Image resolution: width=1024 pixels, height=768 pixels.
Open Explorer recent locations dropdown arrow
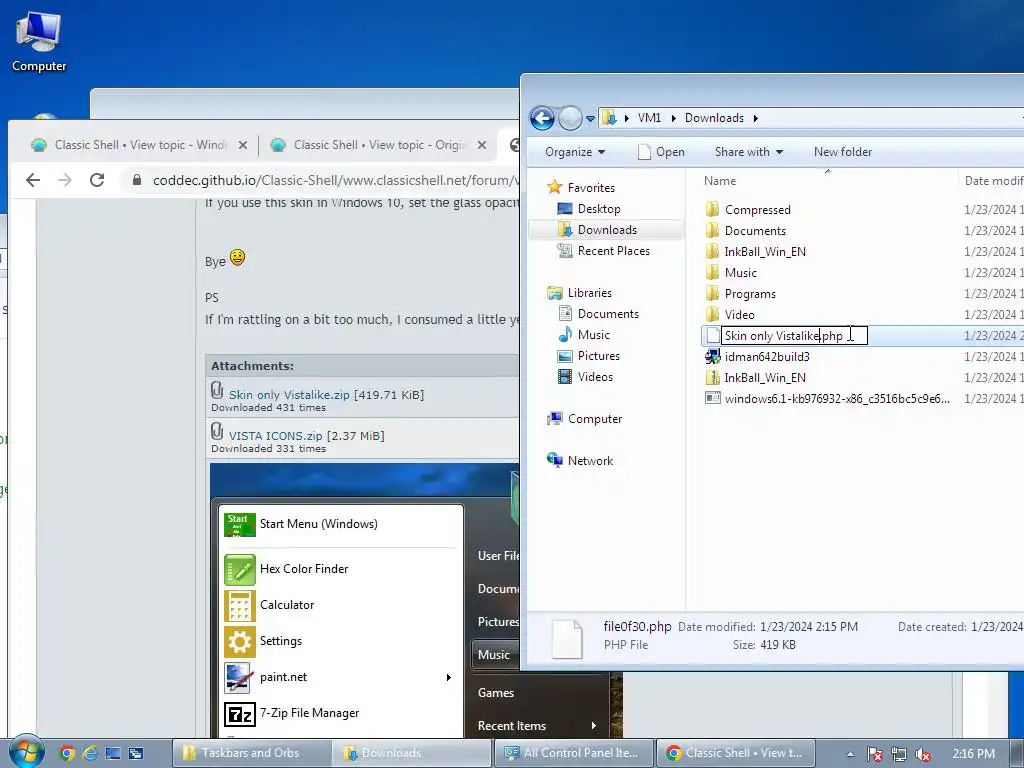590,119
